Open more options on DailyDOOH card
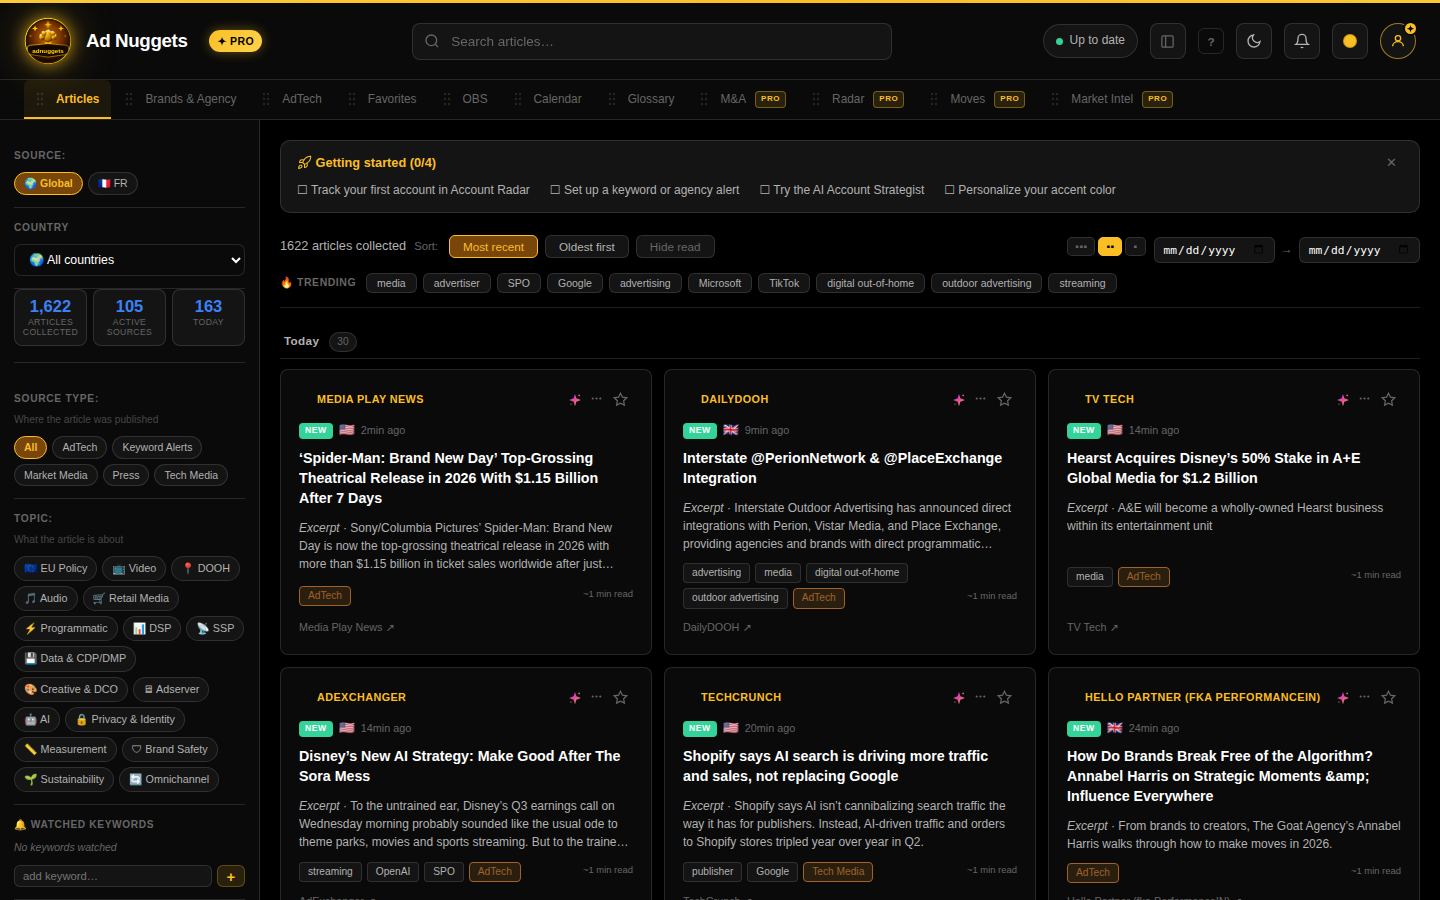This screenshot has width=1440, height=900. (x=980, y=398)
